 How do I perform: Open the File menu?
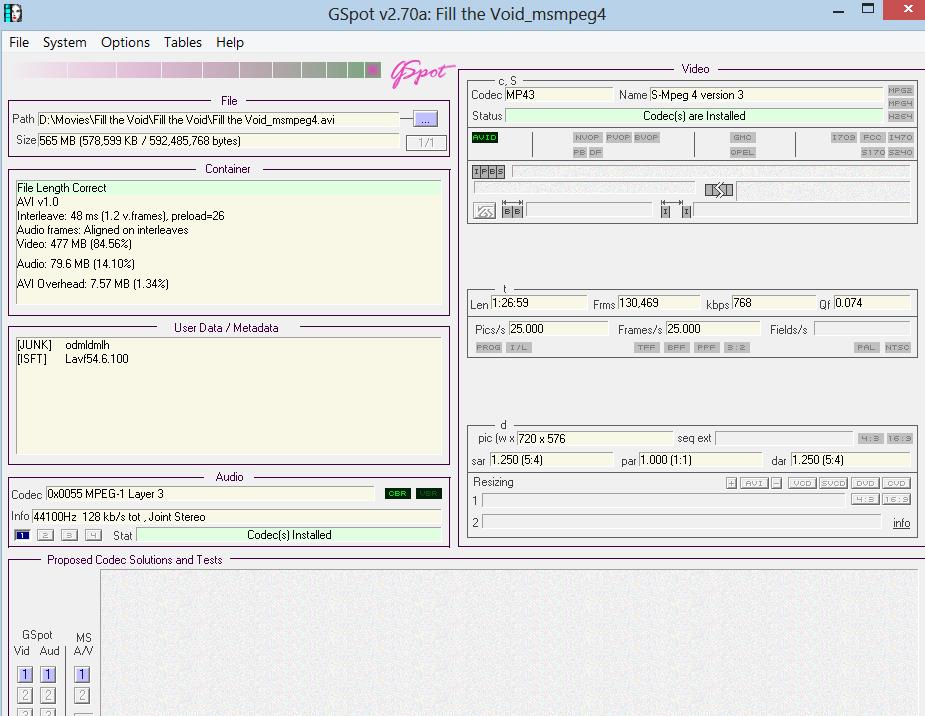pos(19,42)
